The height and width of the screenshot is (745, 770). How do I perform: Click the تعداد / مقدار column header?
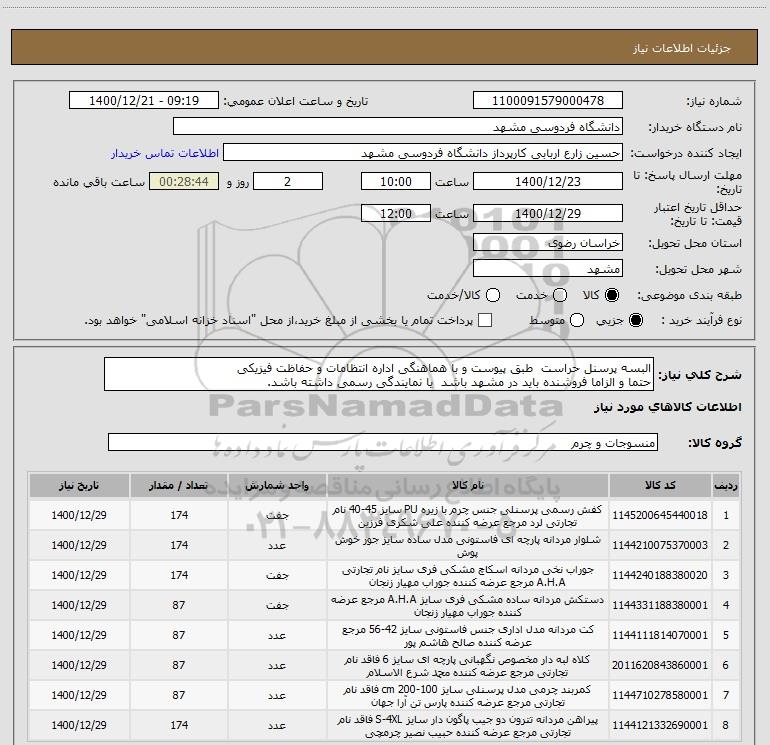pyautogui.click(x=179, y=486)
